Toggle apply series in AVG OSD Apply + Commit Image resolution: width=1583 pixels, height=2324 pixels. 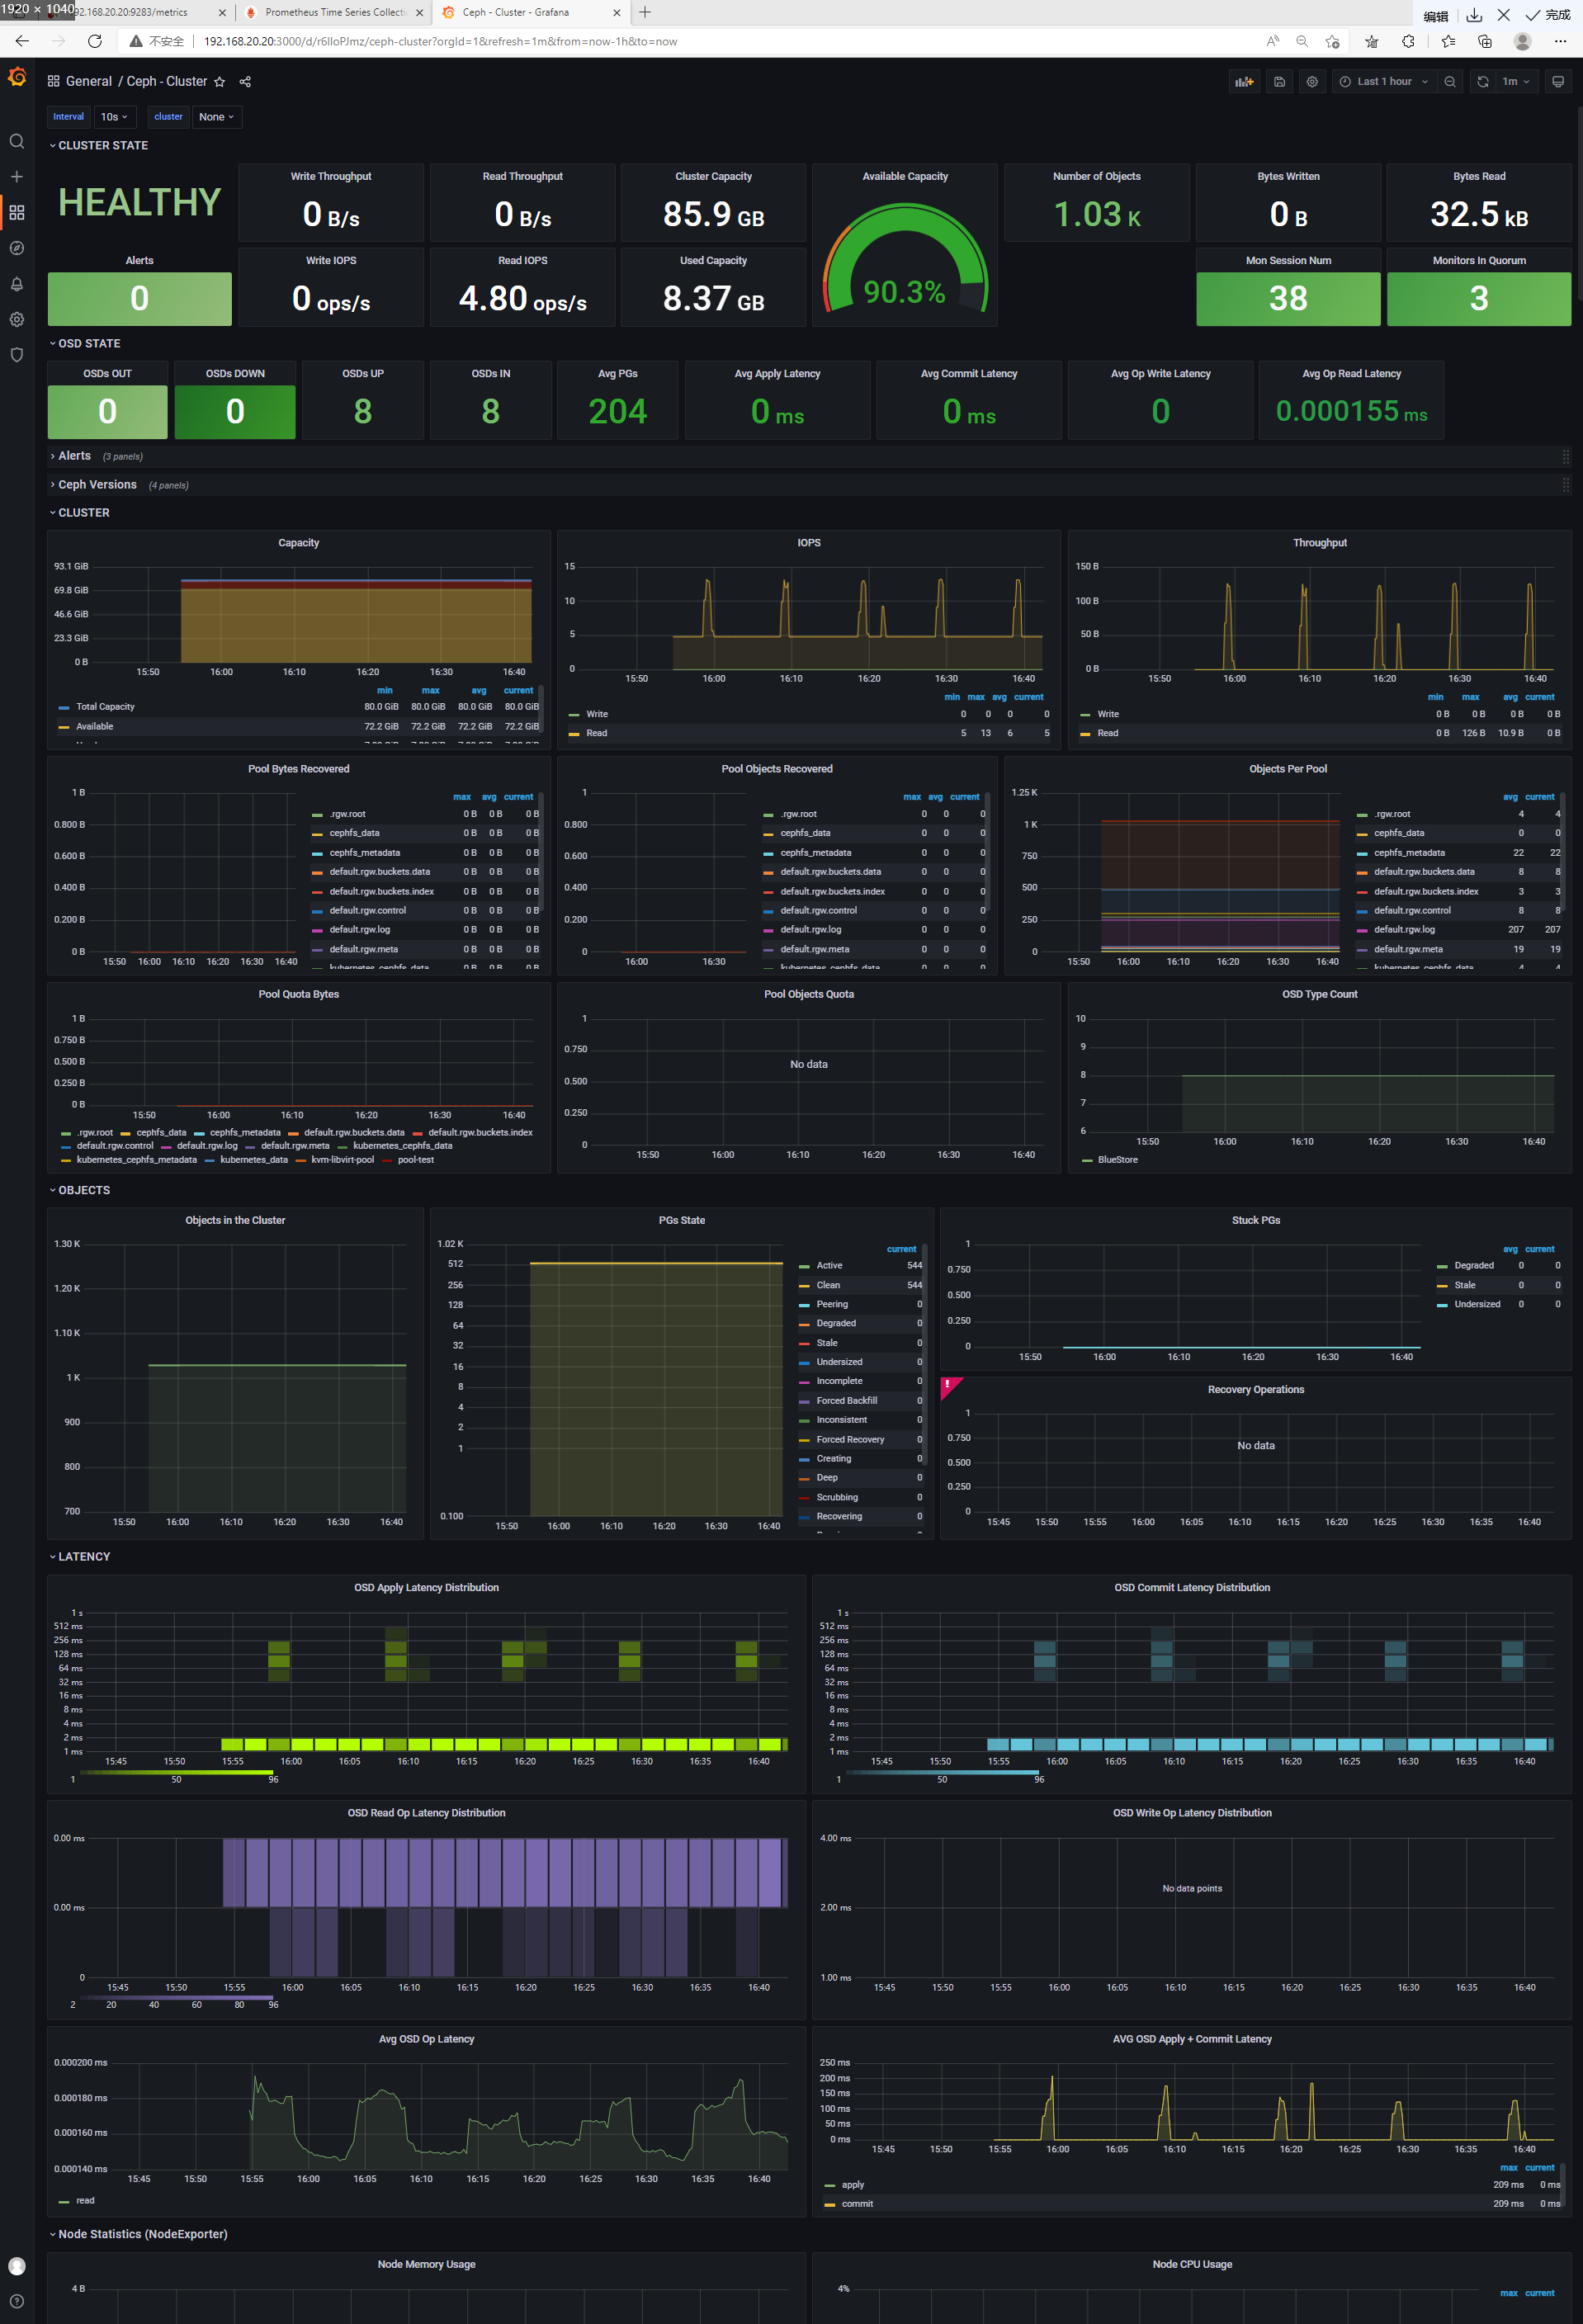click(x=853, y=2185)
